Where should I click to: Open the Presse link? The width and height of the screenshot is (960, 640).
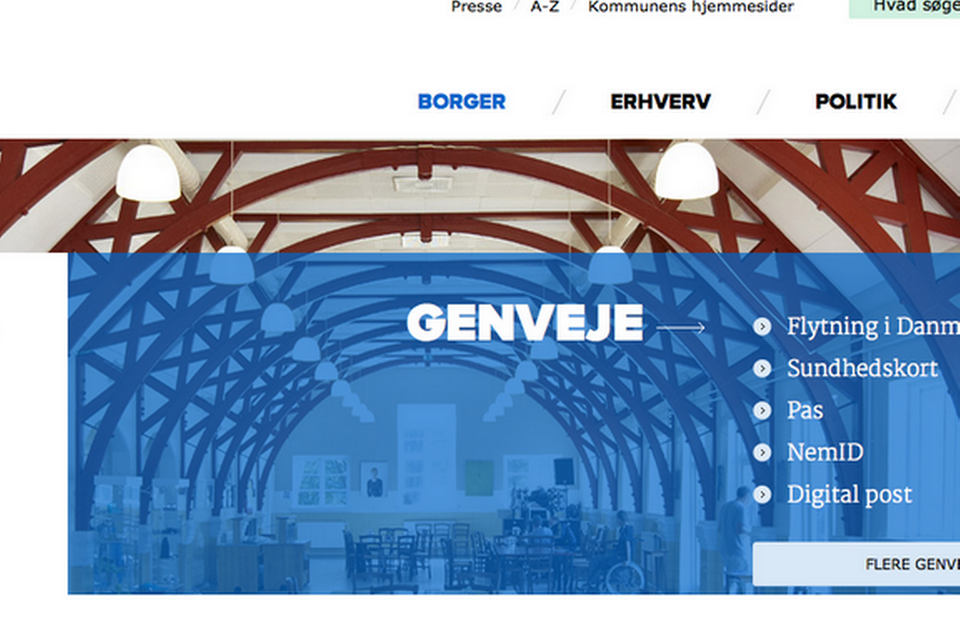point(476,7)
